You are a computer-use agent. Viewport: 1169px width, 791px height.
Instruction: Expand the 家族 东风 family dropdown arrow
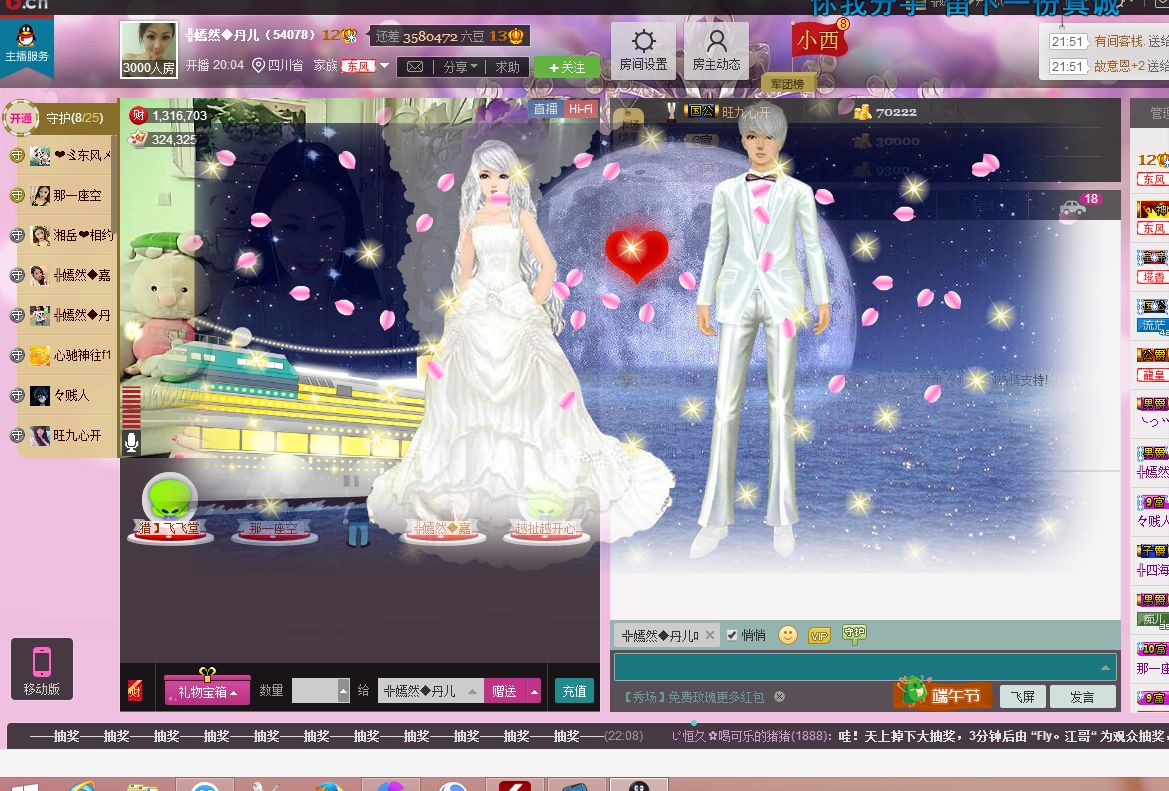pyautogui.click(x=385, y=66)
